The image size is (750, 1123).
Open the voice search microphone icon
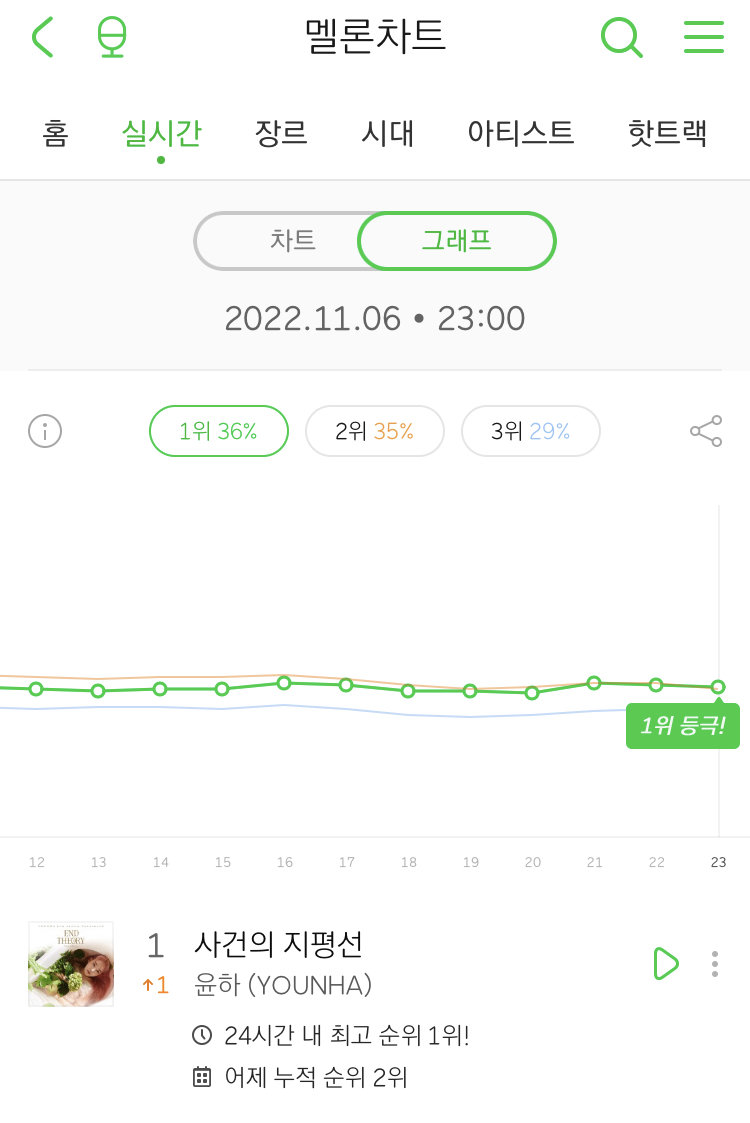click(x=112, y=37)
